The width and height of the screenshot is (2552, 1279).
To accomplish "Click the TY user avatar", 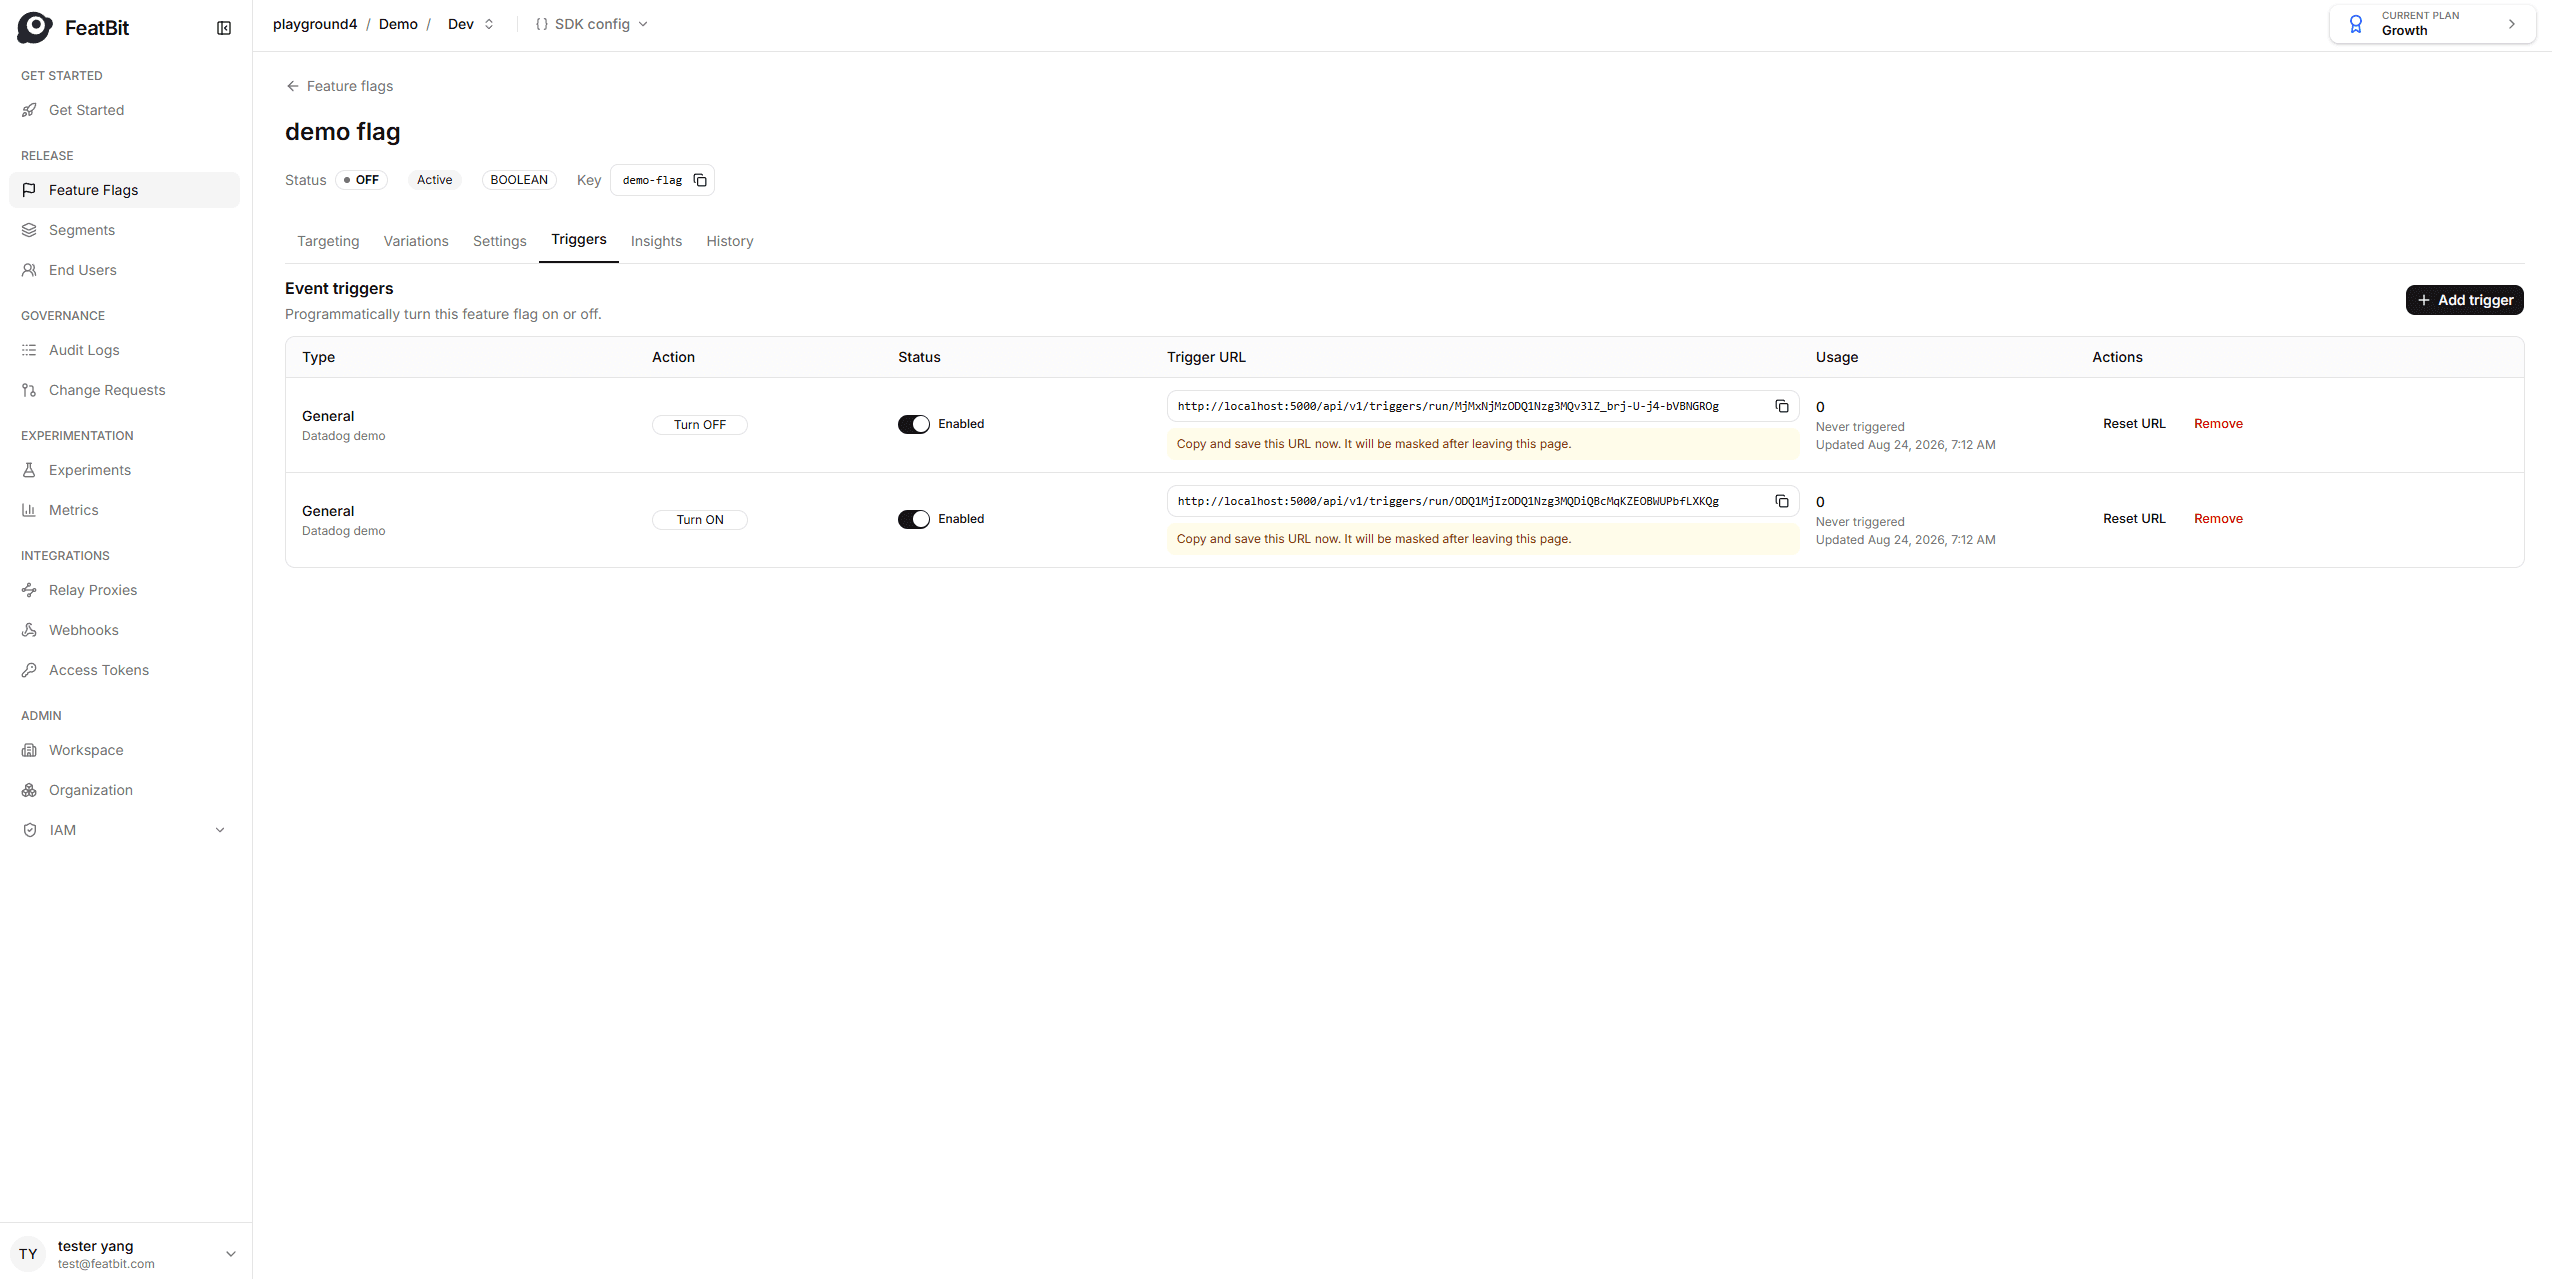I will (x=28, y=1254).
